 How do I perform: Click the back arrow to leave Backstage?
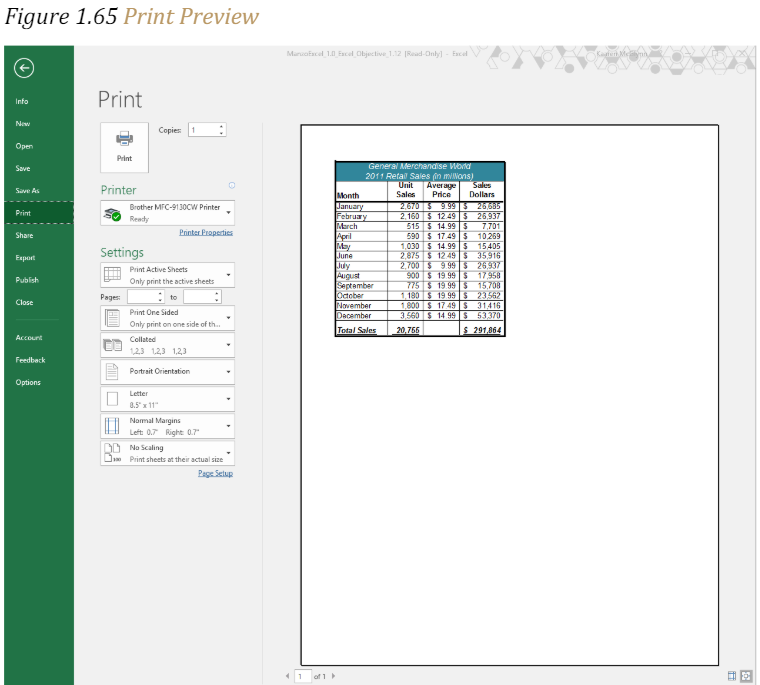point(24,68)
